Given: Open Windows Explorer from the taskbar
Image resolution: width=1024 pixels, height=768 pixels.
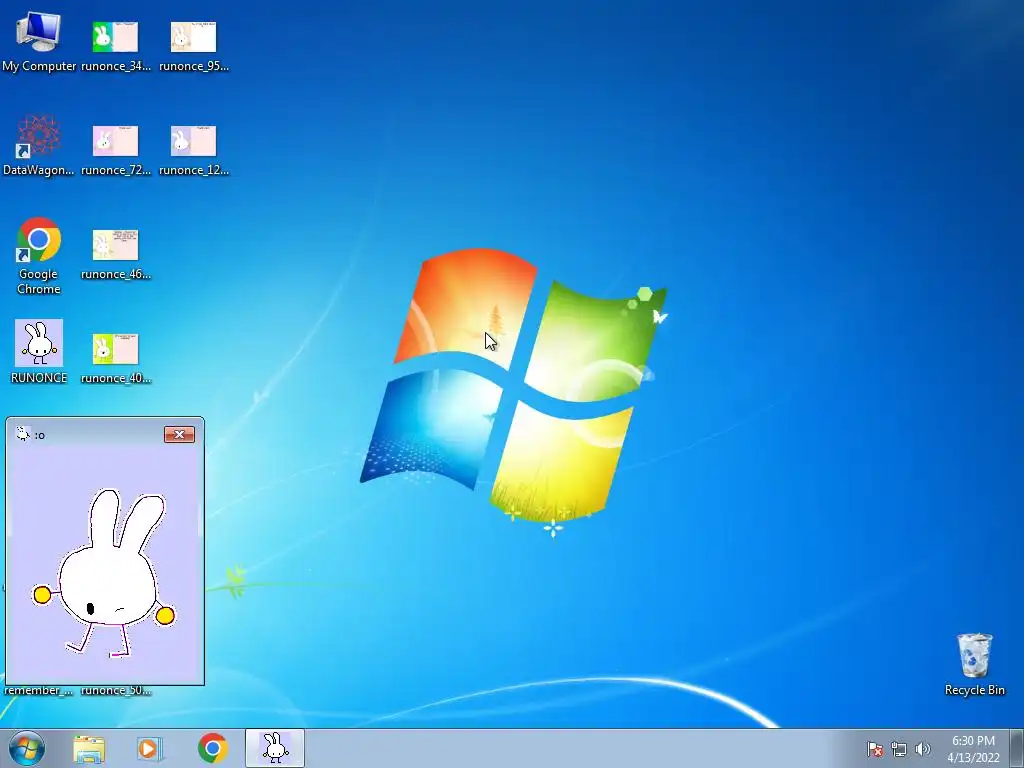Looking at the screenshot, I should (89, 749).
